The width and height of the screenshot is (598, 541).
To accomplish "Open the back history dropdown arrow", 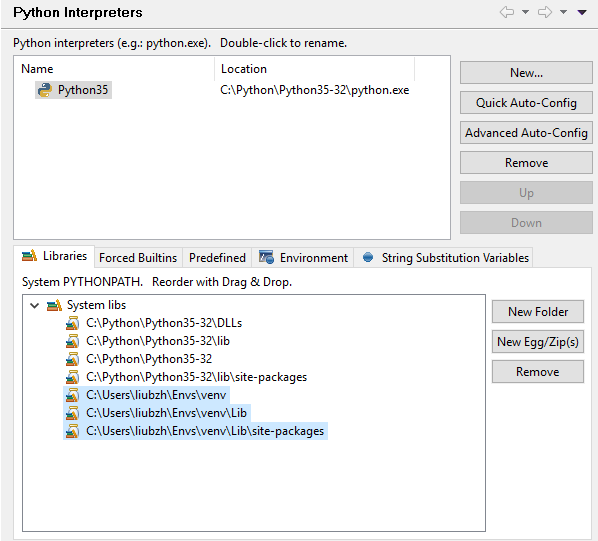I will (x=526, y=12).
